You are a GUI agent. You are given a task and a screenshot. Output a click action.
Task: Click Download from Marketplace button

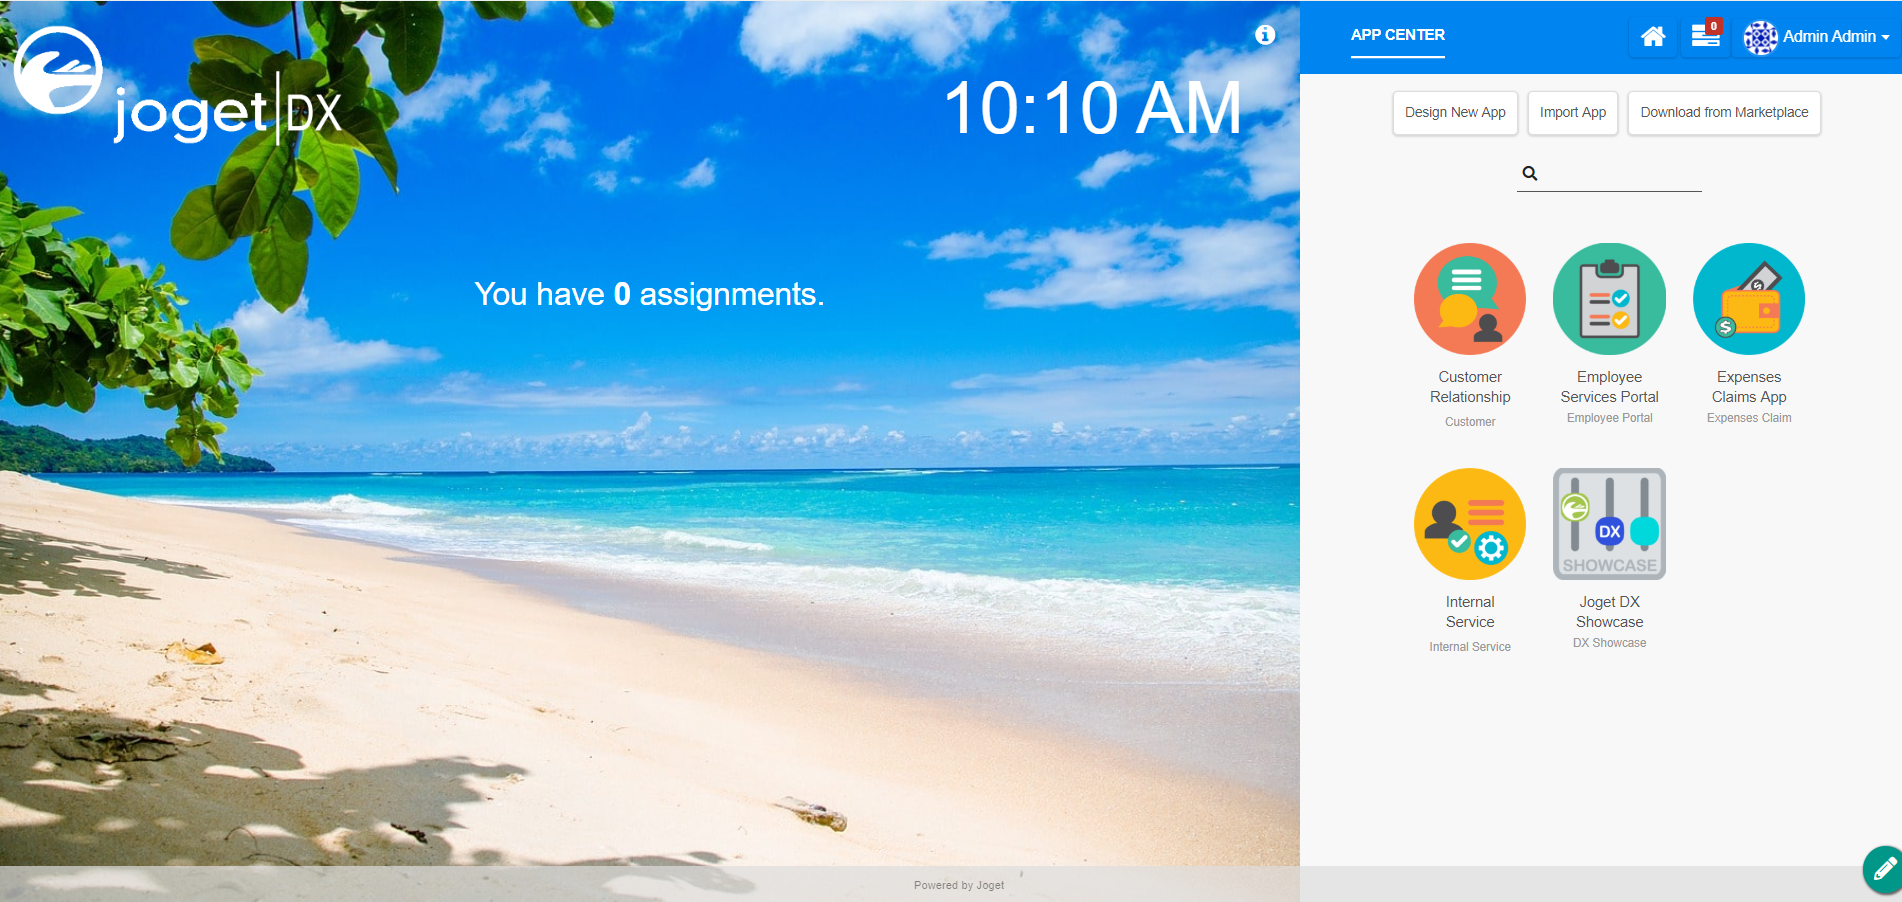pyautogui.click(x=1723, y=113)
